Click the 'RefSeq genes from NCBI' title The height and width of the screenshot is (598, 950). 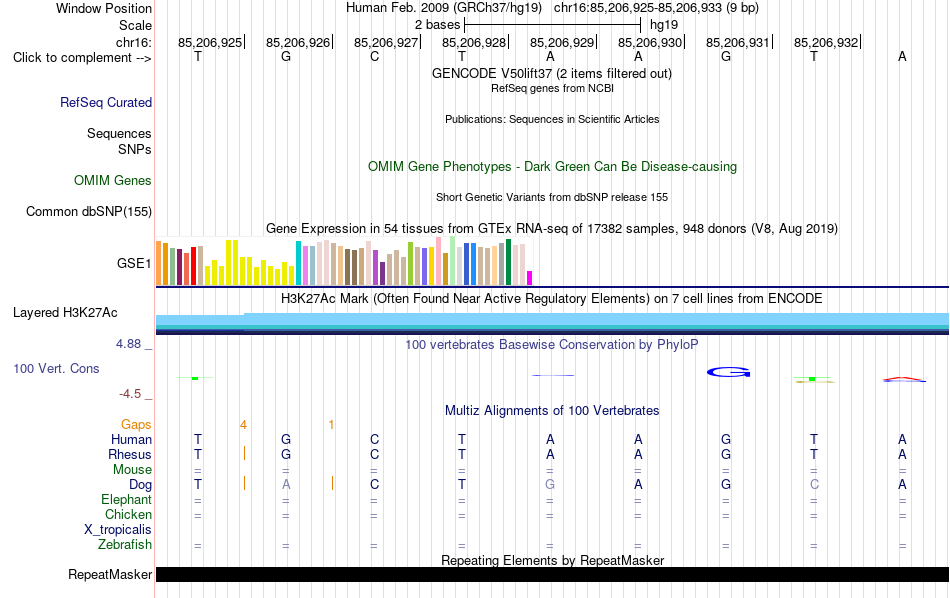coord(552,88)
